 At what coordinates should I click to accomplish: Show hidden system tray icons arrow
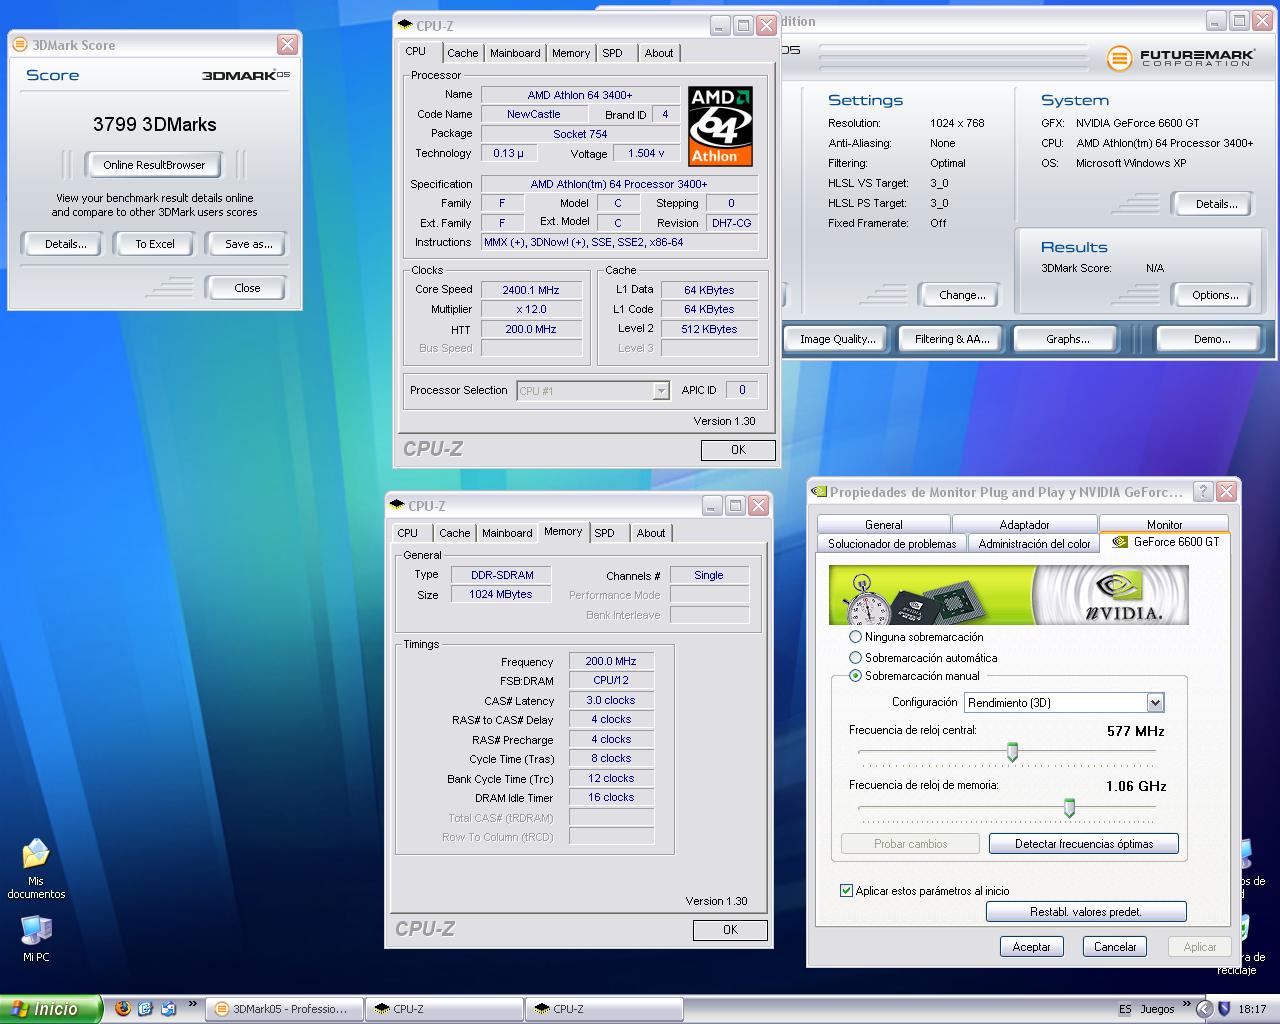[x=1204, y=1009]
